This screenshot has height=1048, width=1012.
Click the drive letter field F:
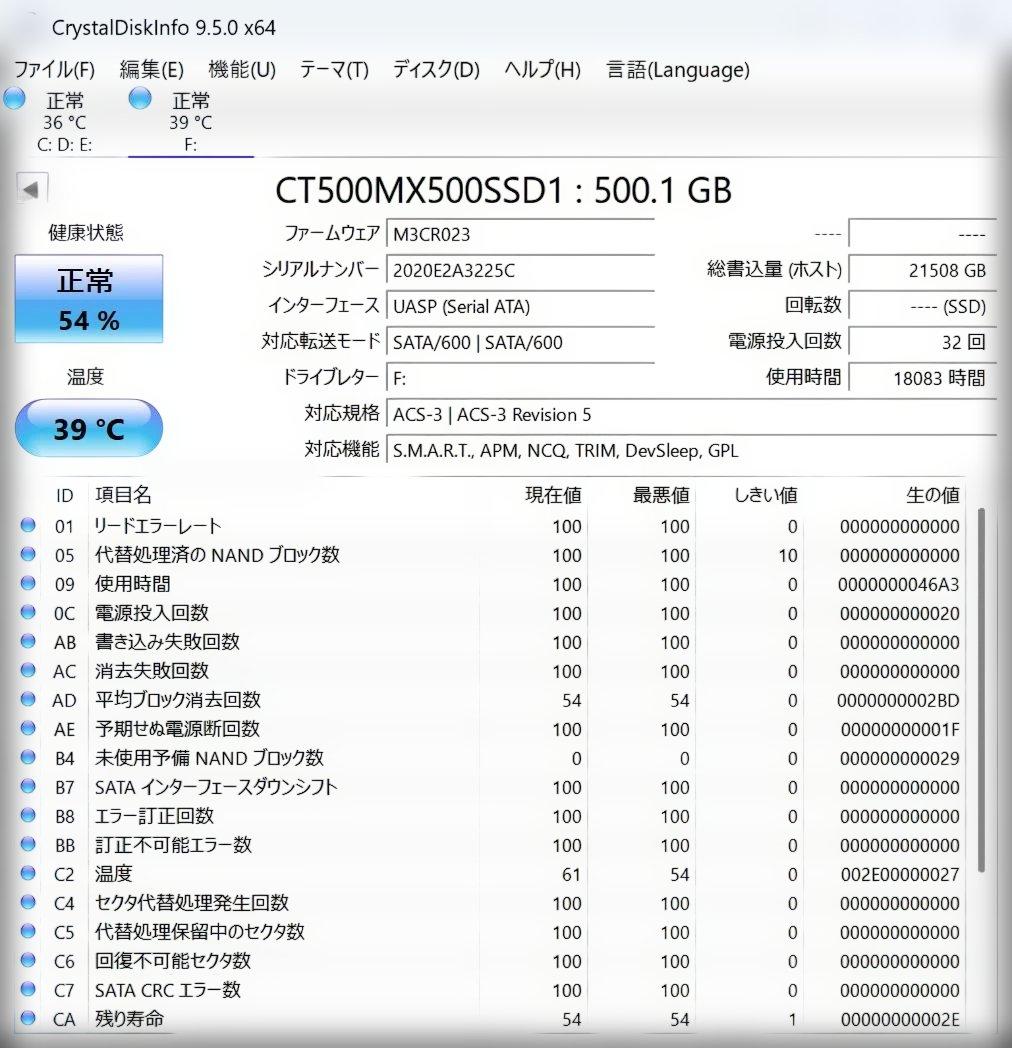coord(520,379)
